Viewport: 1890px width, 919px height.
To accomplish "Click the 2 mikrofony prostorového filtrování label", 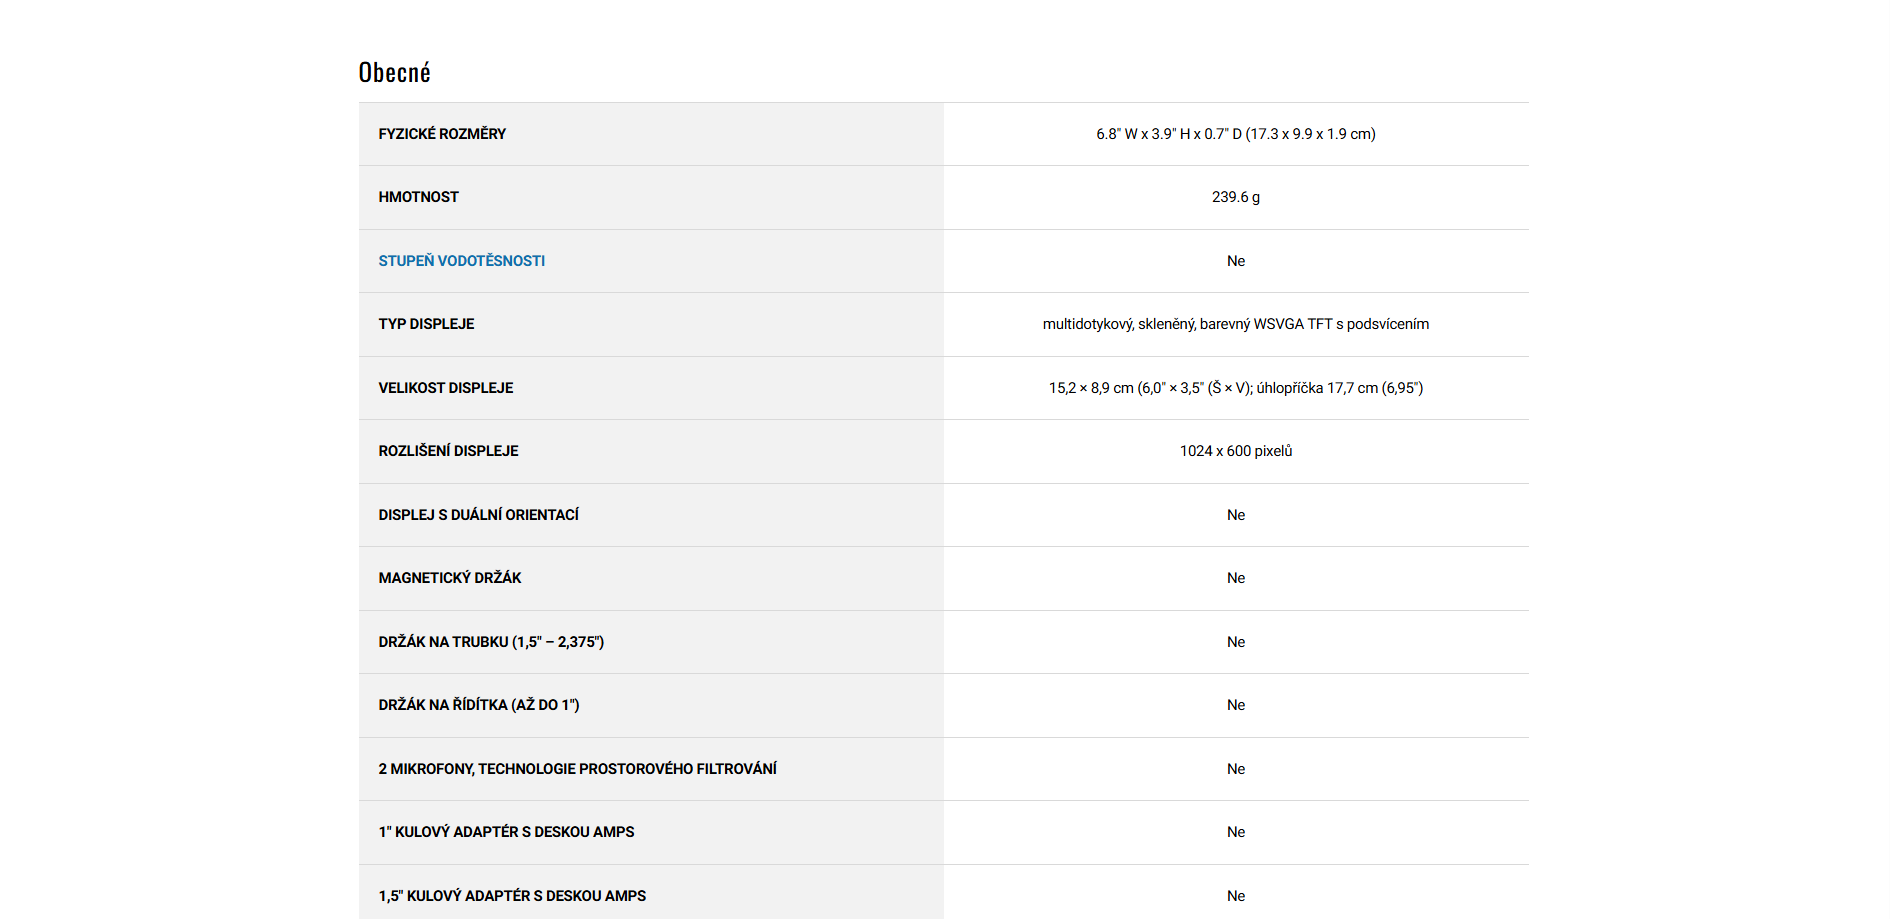I will [577, 769].
